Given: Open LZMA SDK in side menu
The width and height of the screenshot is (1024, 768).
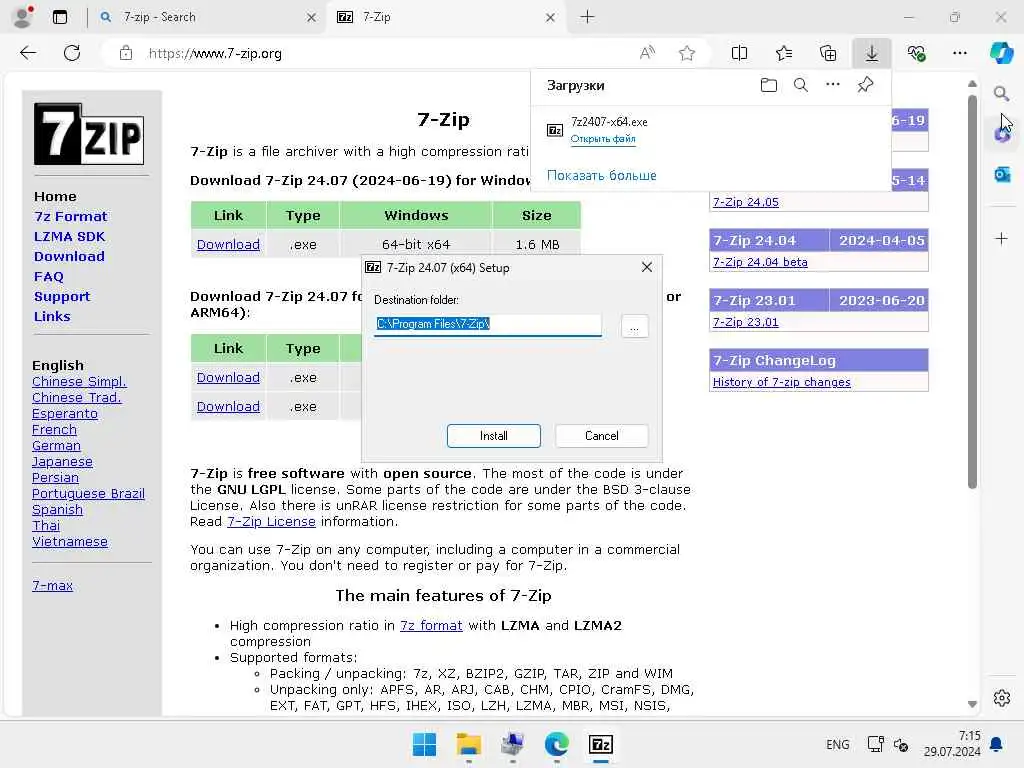Looking at the screenshot, I should (69, 236).
